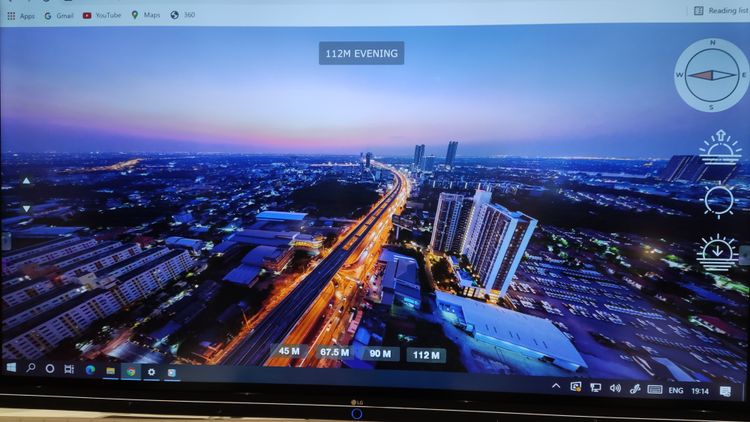Open the Reading list panel

point(721,10)
